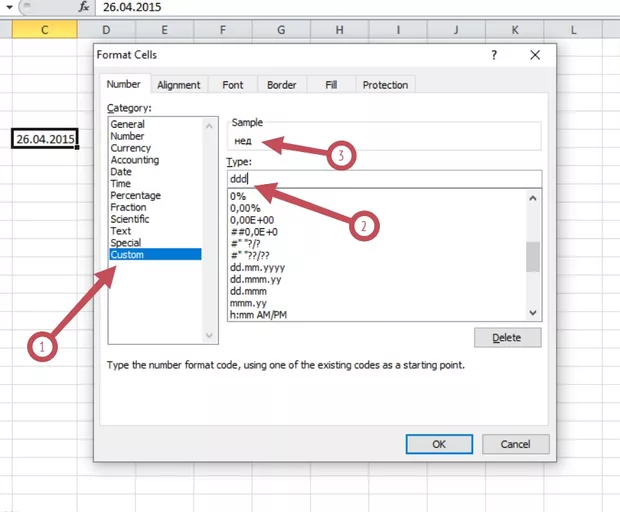Click the format list scrollbar thumb

click(x=533, y=257)
